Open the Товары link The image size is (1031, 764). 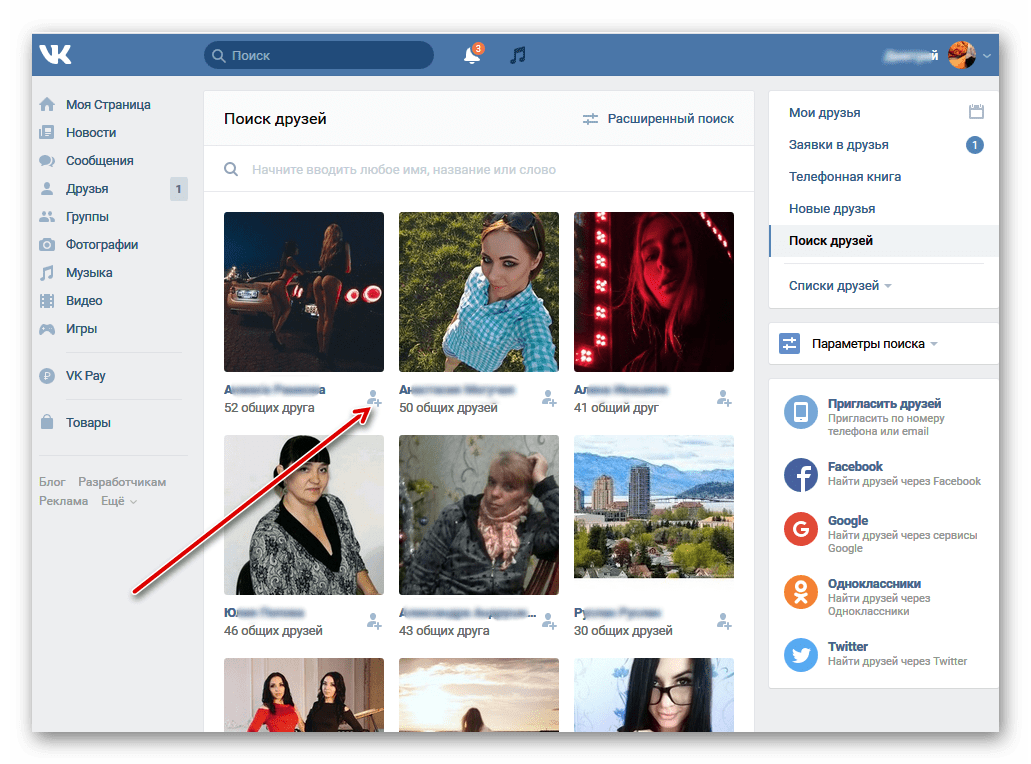88,422
